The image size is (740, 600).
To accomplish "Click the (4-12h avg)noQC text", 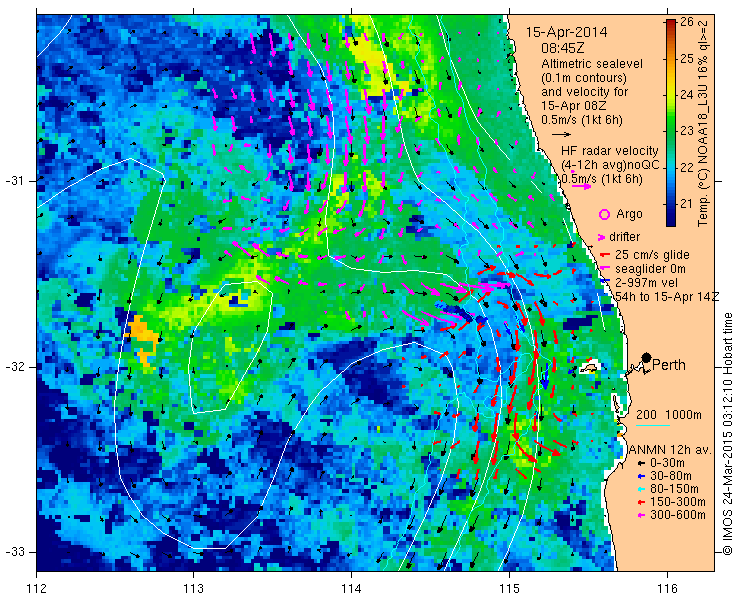I will tap(610, 165).
